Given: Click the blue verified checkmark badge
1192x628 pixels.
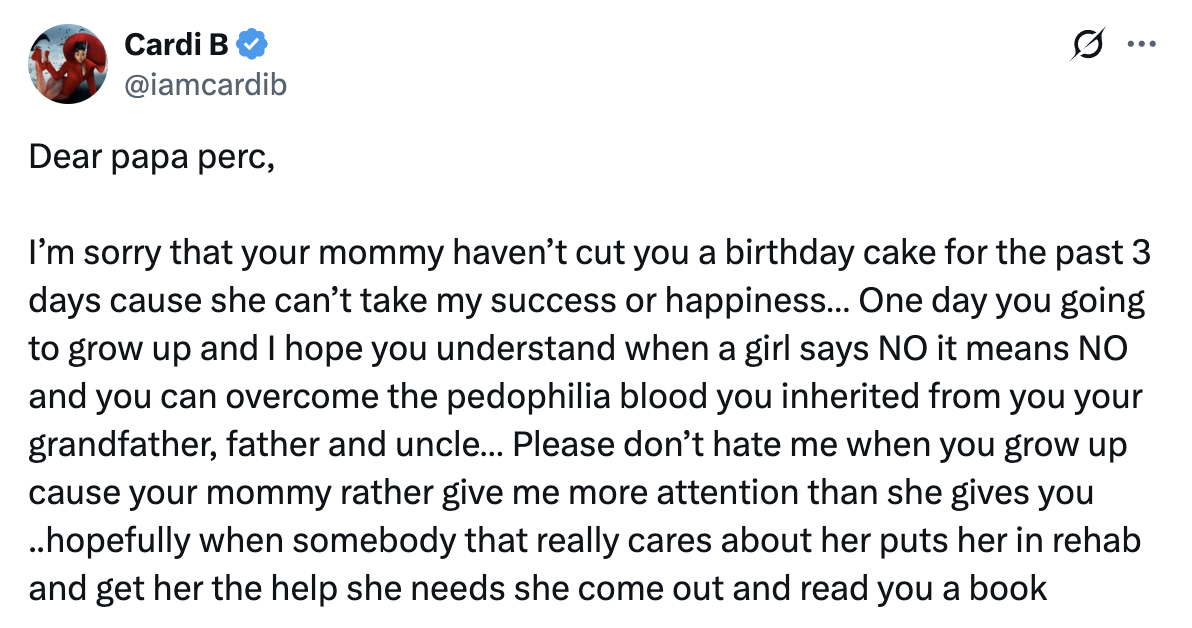Looking at the screenshot, I should coord(252,45).
